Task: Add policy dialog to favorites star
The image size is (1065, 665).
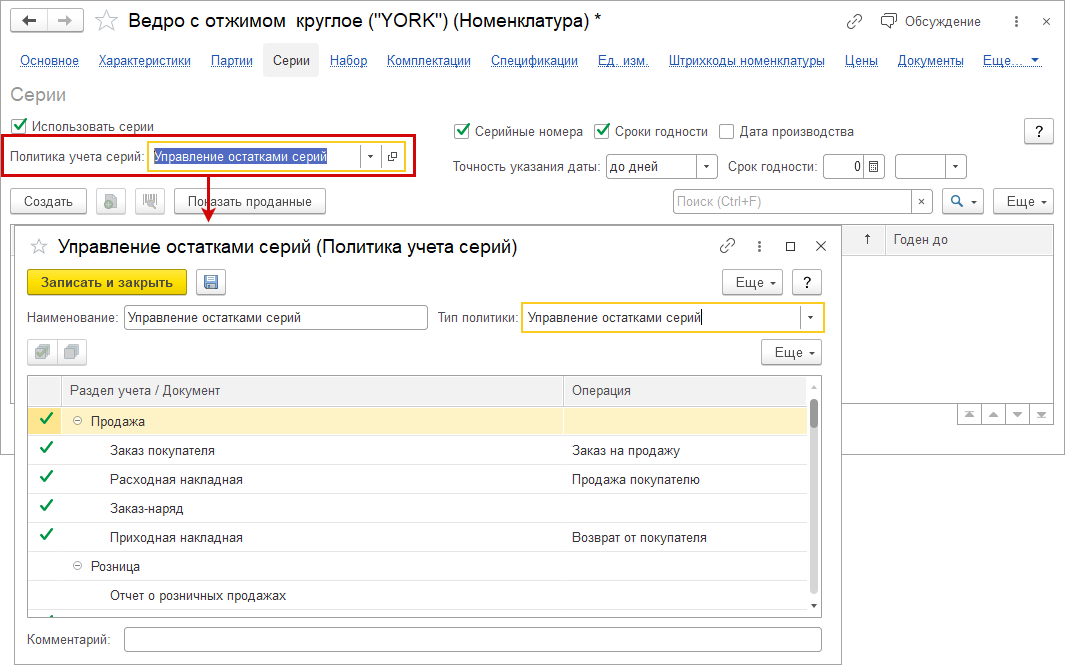Action: pos(39,247)
